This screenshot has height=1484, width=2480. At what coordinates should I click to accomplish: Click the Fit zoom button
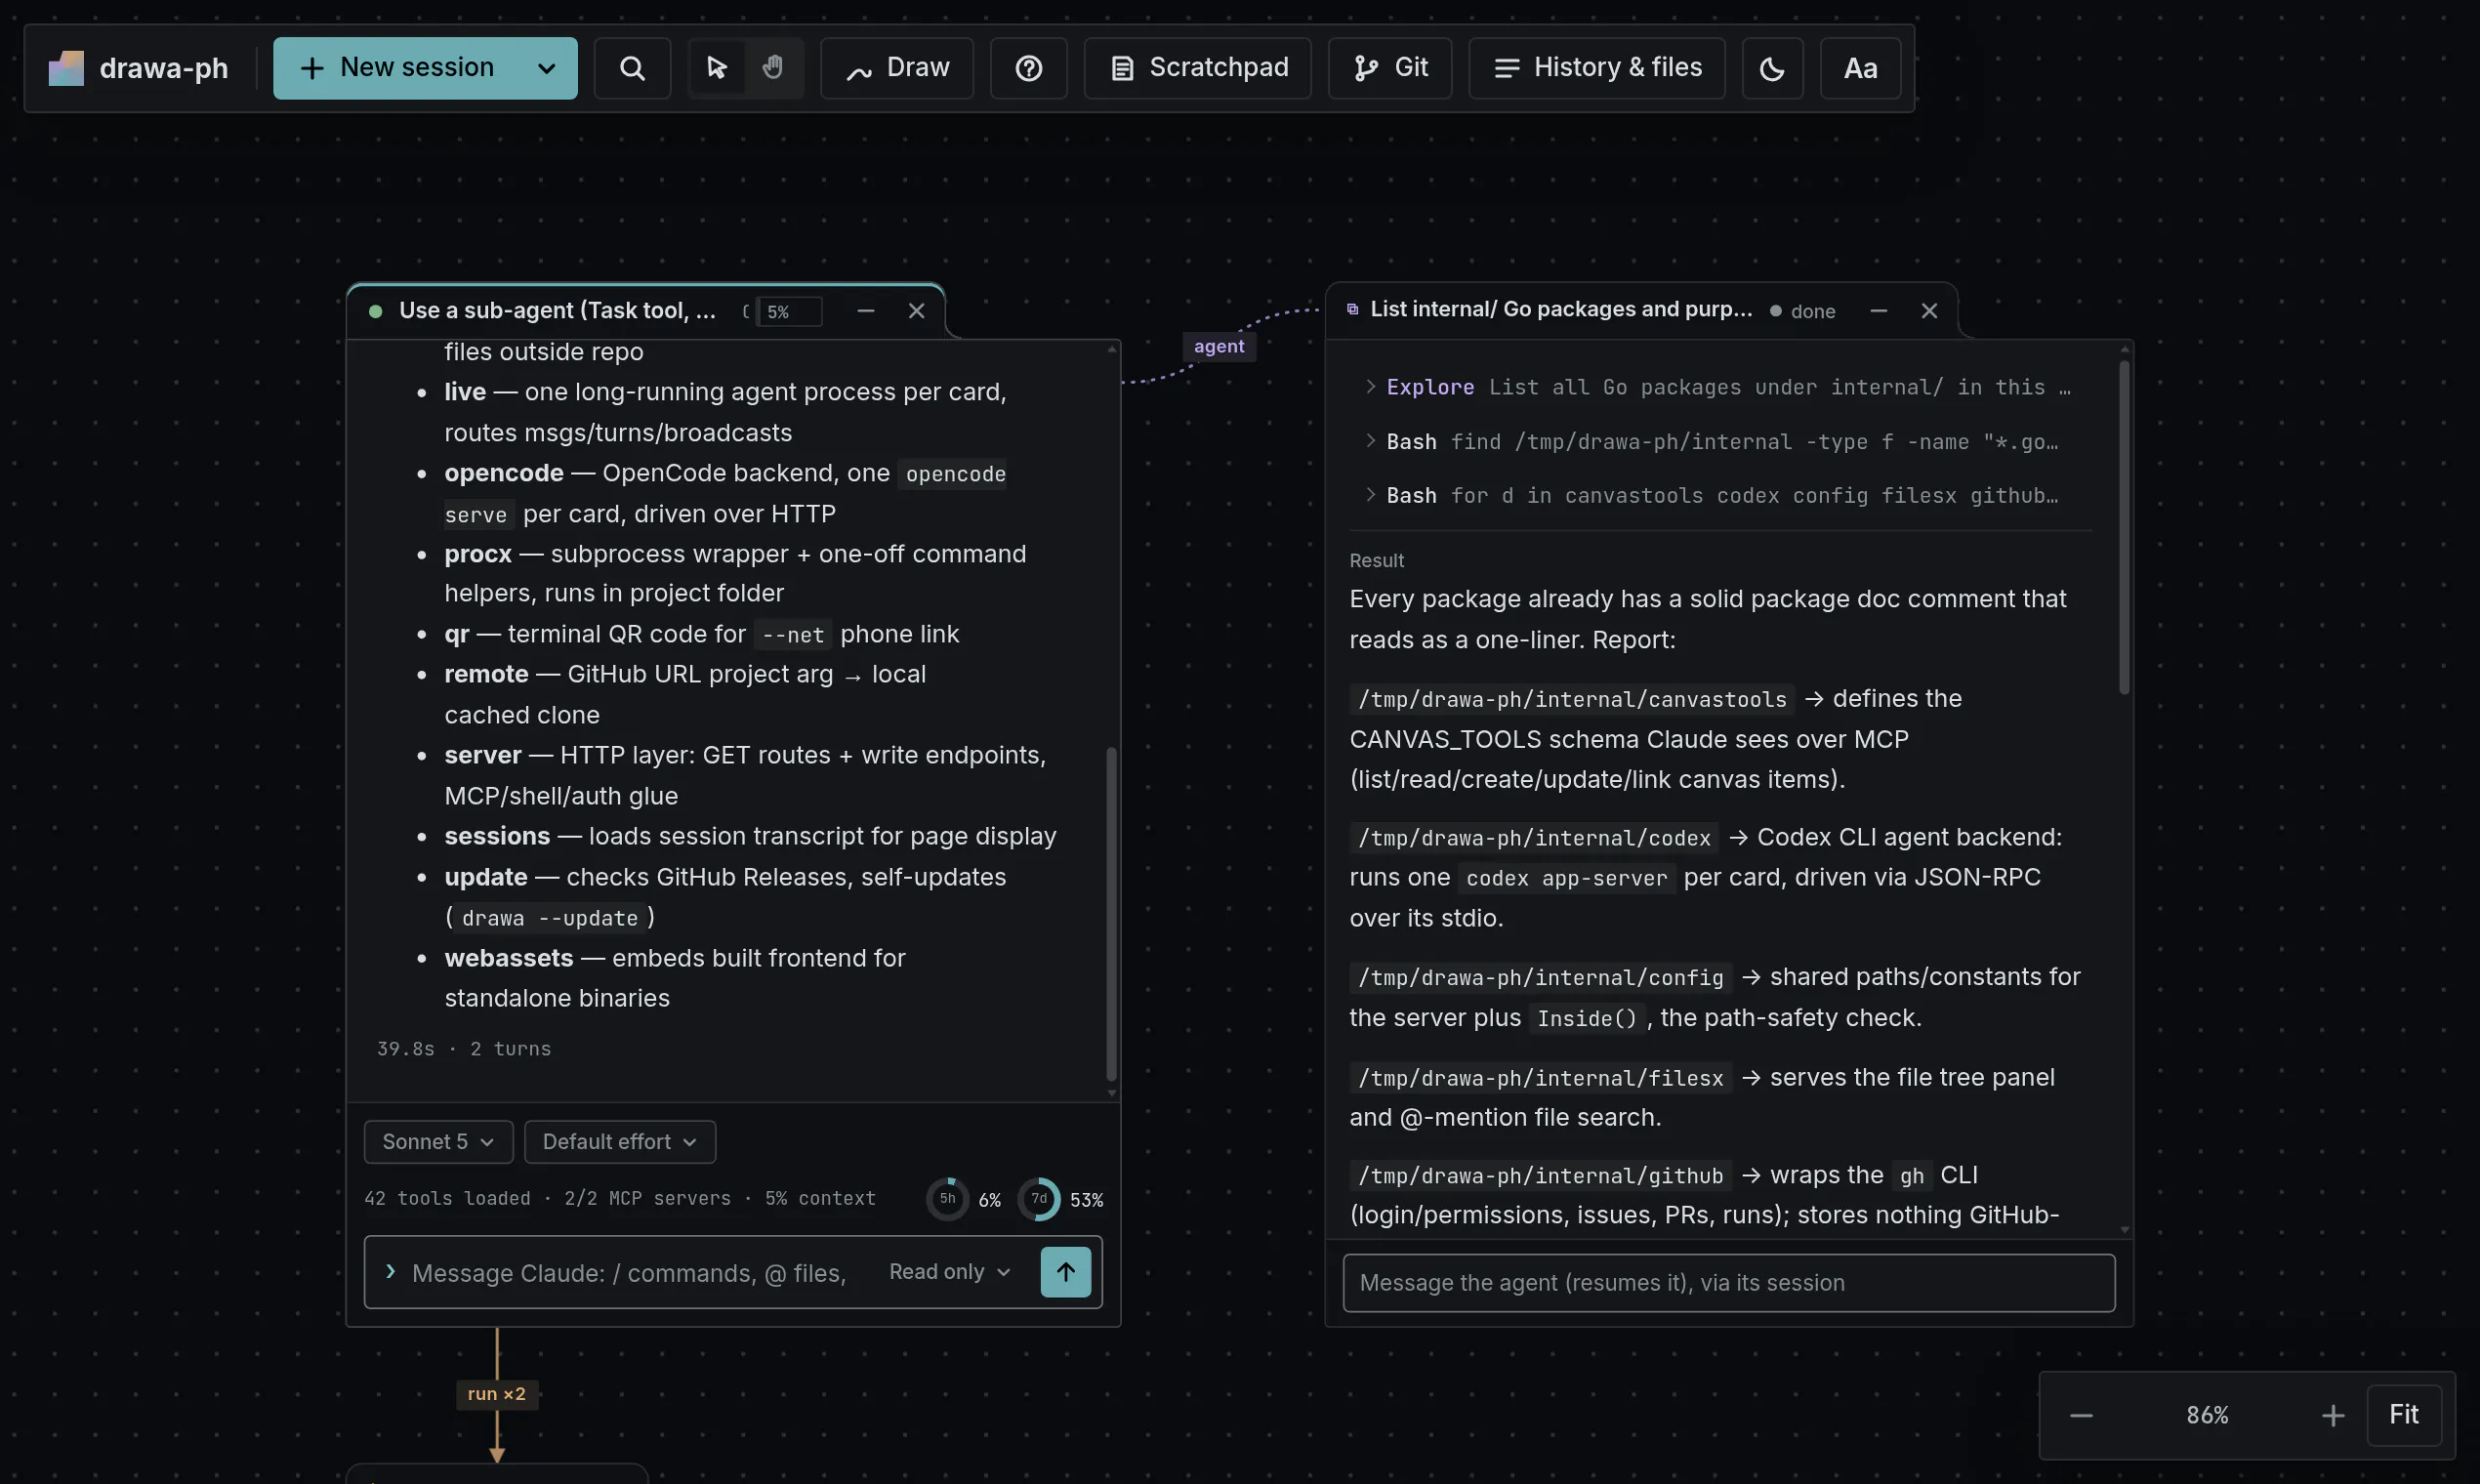(2403, 1414)
